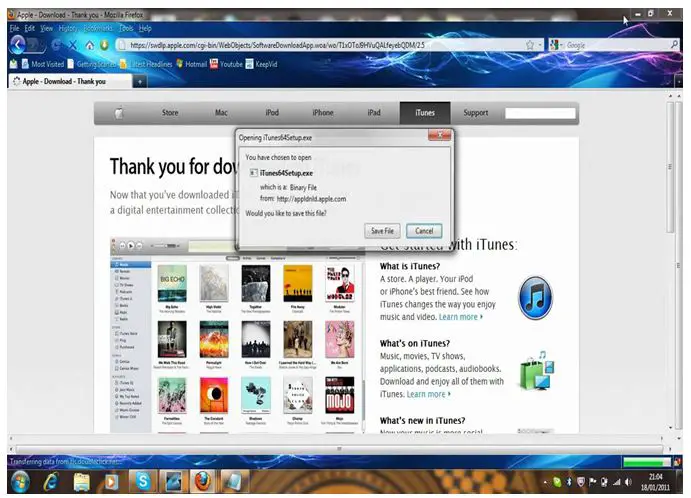Click the bookmark star in address bar
691x498 pixels.
coord(530,45)
